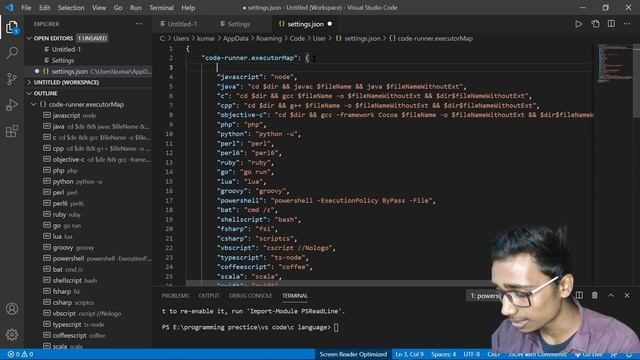
Task: Split the terminal panel
Action: click(x=579, y=295)
